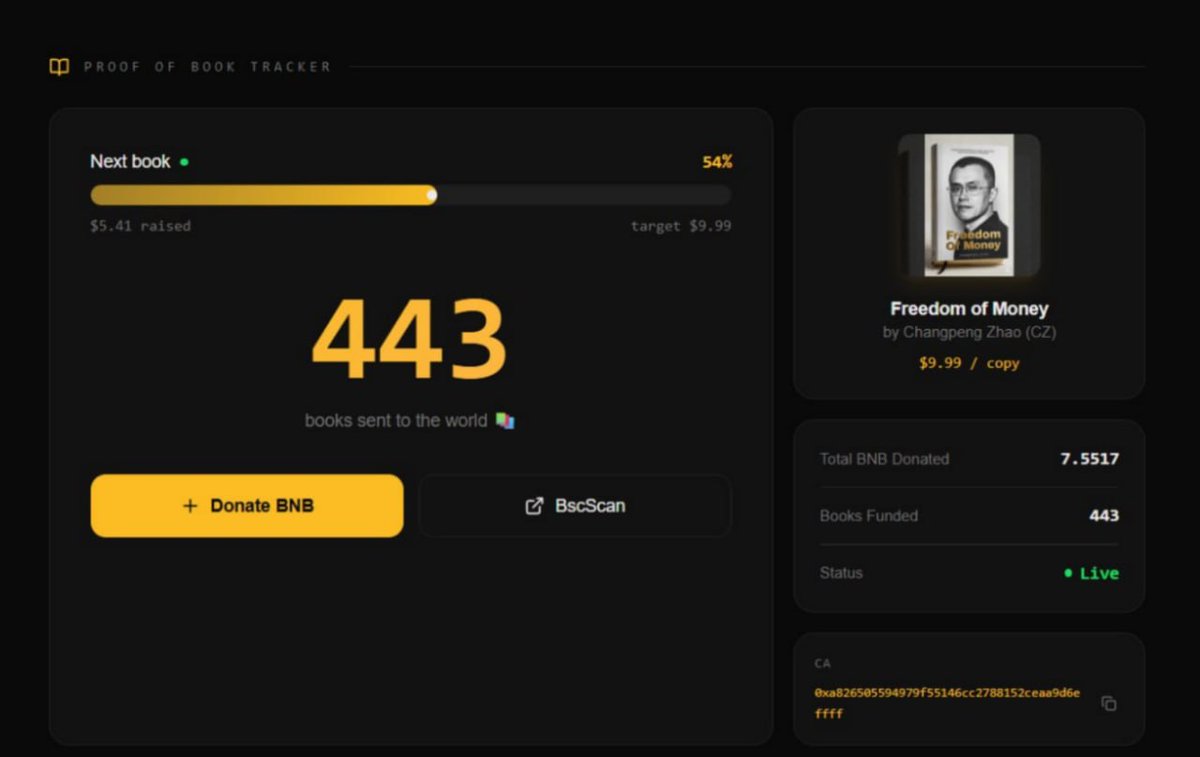Click the 'Freedom of Money' title
1200x757 pixels.
969,309
